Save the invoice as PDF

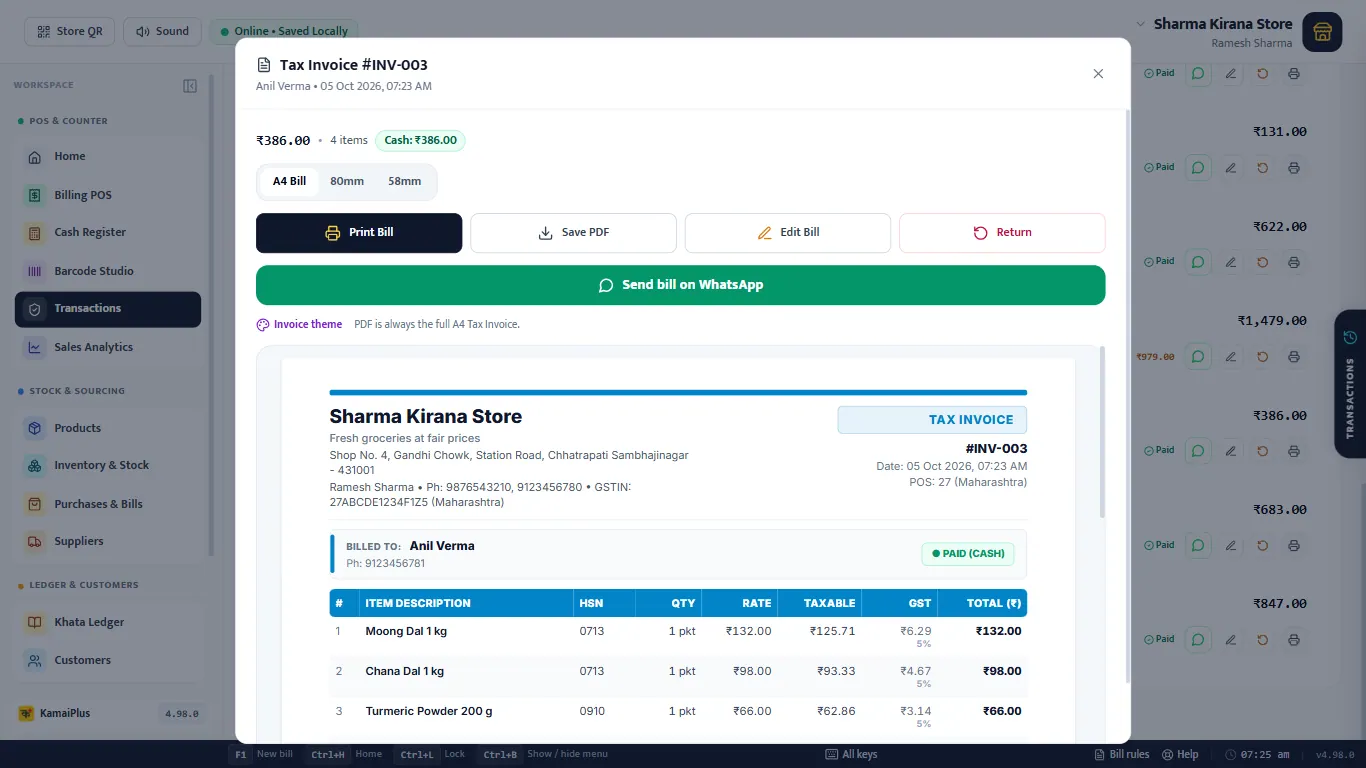point(573,233)
